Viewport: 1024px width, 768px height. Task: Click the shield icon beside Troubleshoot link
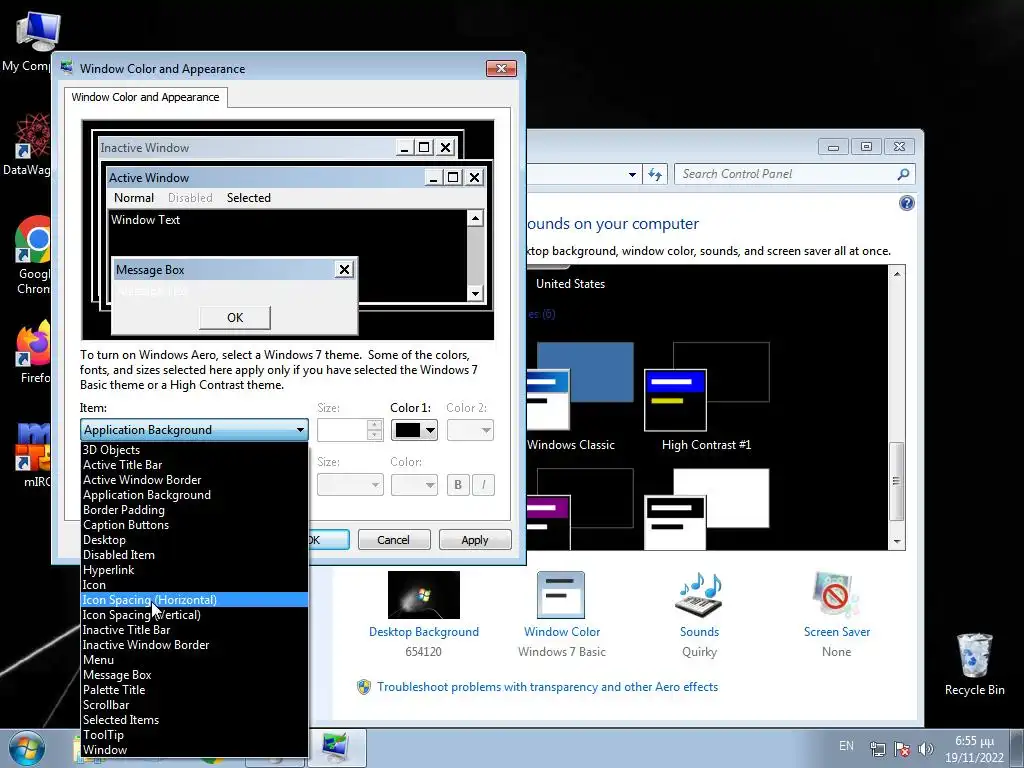tap(364, 687)
